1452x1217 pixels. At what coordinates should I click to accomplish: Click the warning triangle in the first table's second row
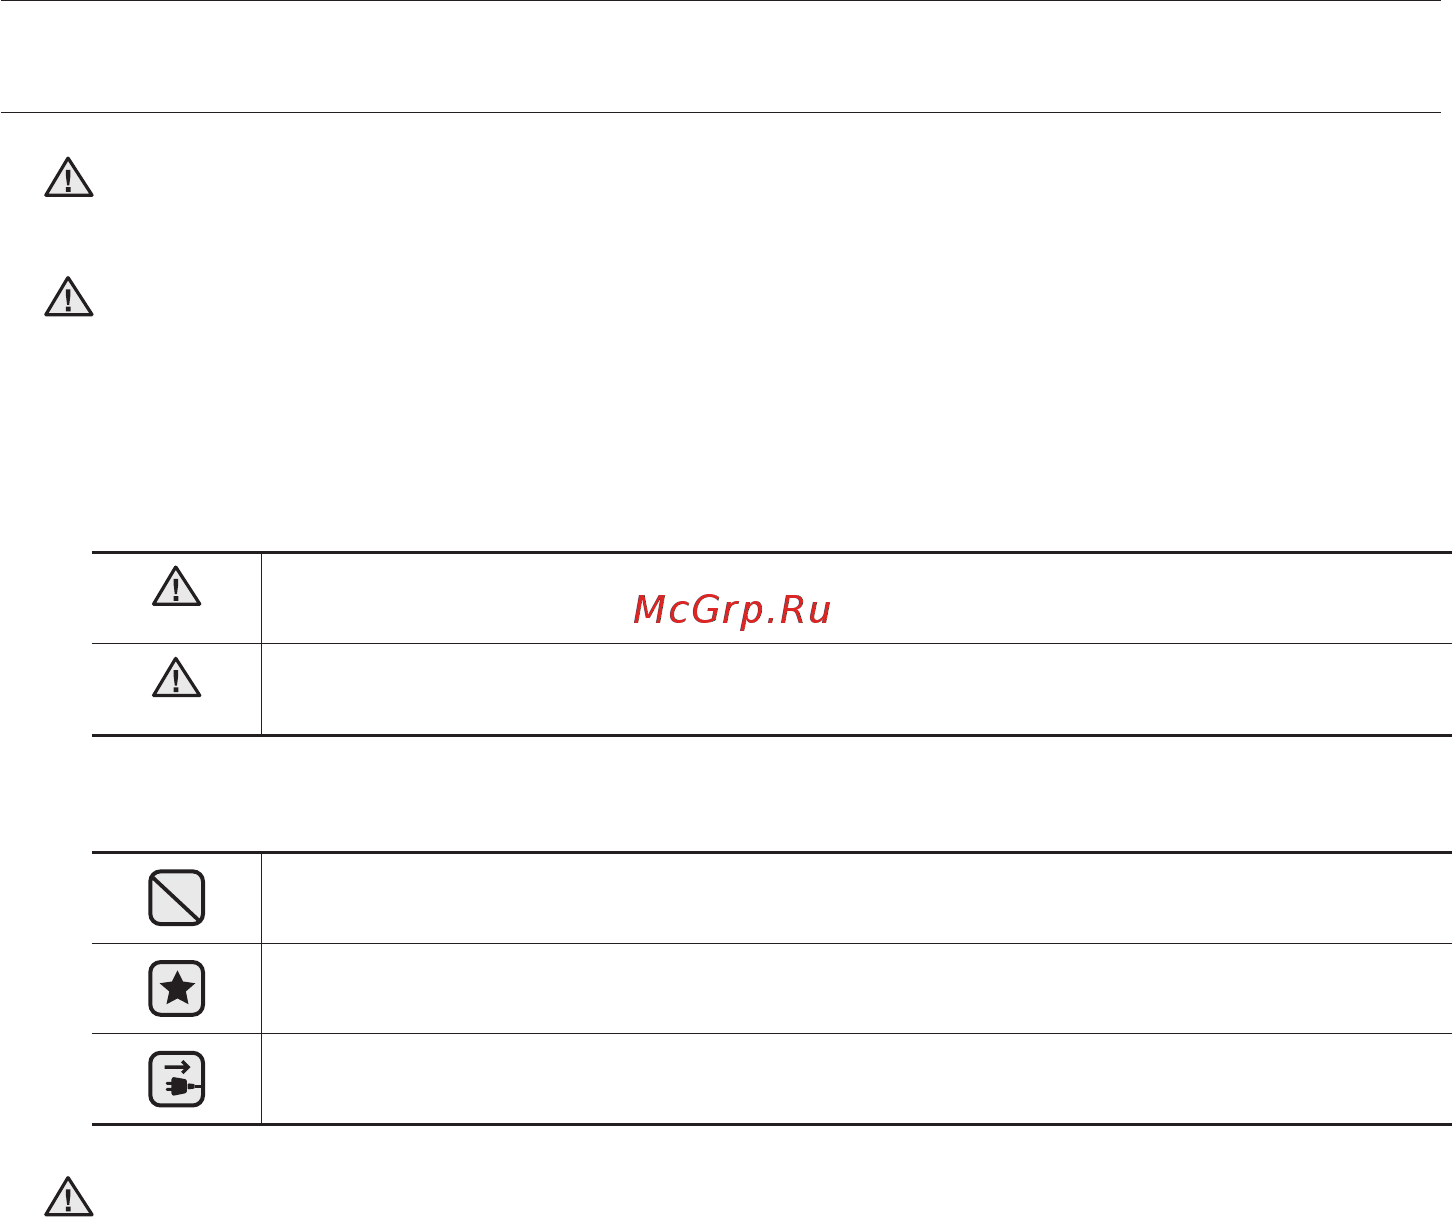176,677
